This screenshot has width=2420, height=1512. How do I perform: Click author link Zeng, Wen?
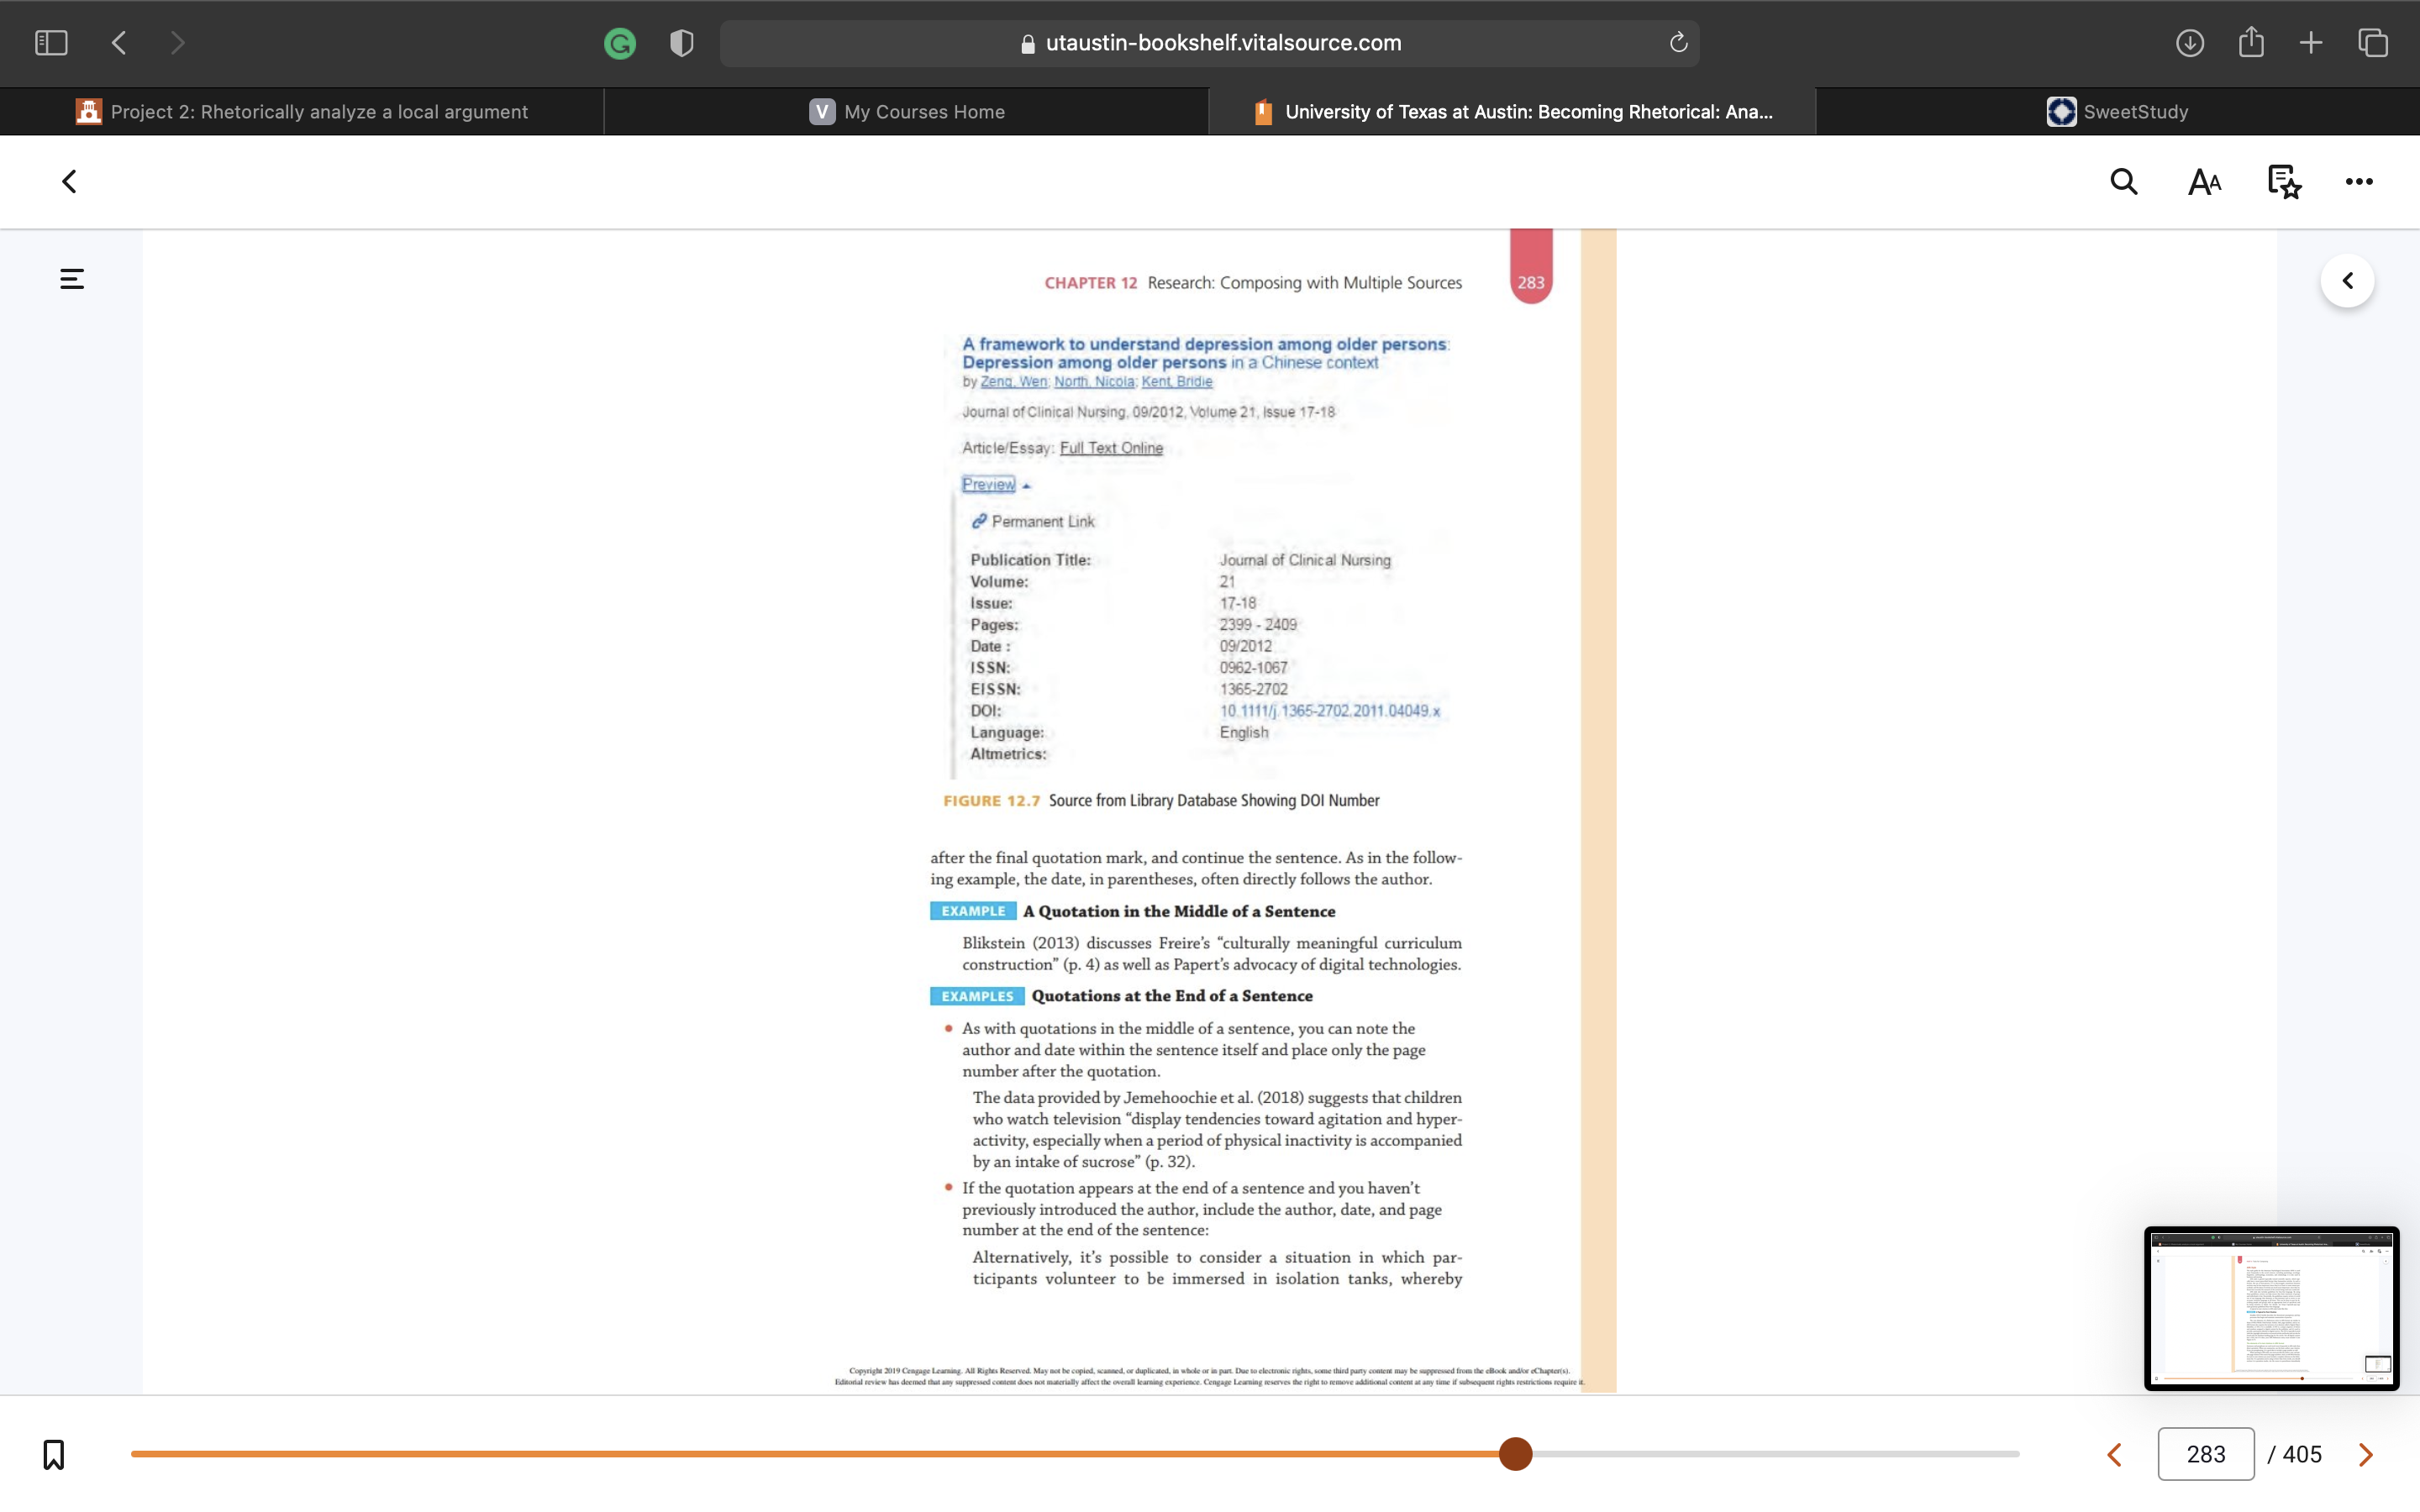point(1013,382)
